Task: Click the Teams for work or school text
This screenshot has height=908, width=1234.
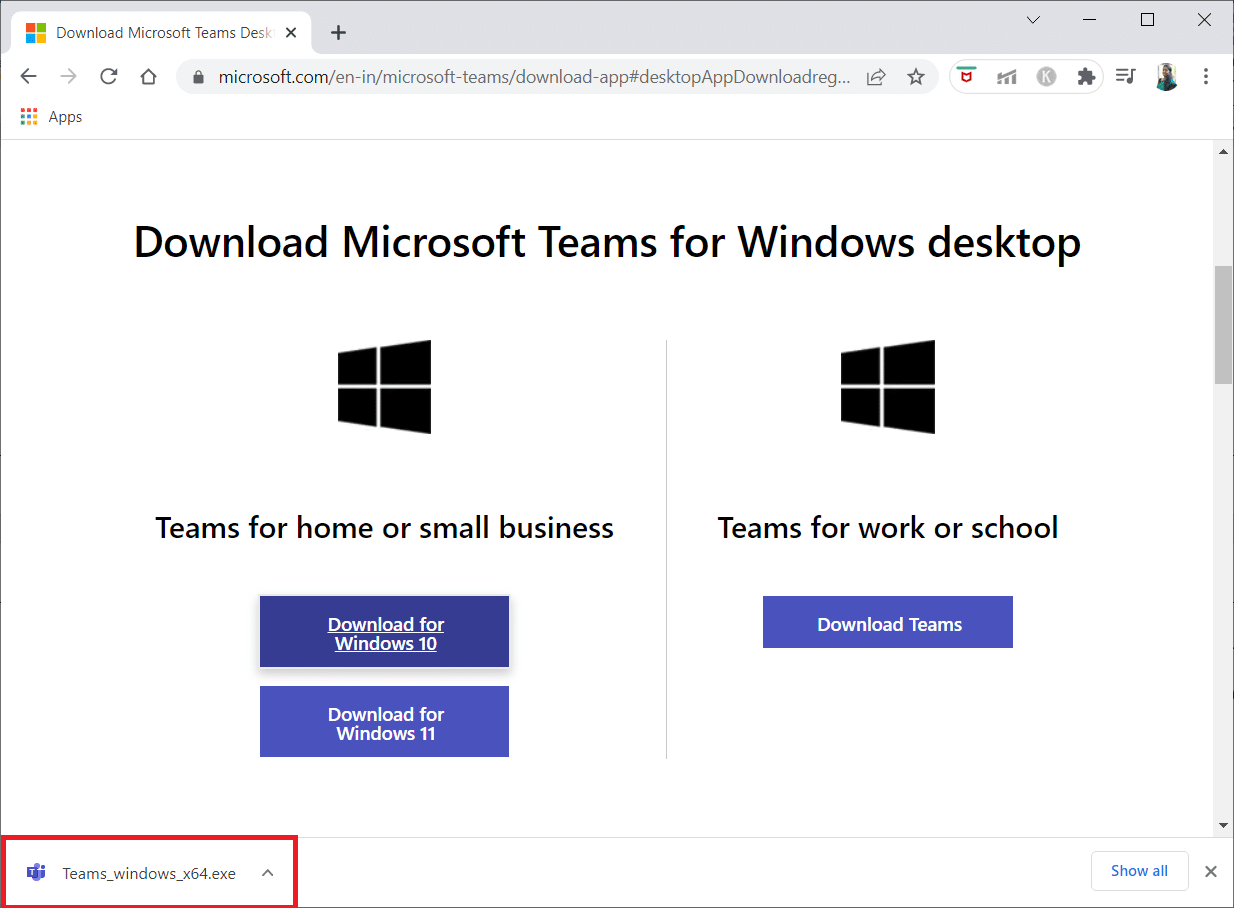Action: coord(888,528)
